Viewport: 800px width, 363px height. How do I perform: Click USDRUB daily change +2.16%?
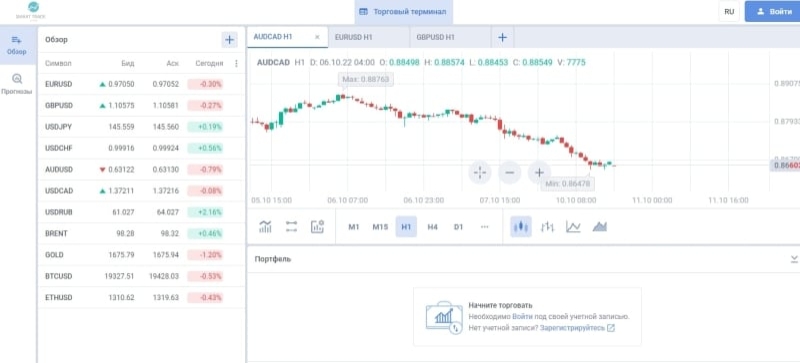pyautogui.click(x=206, y=212)
